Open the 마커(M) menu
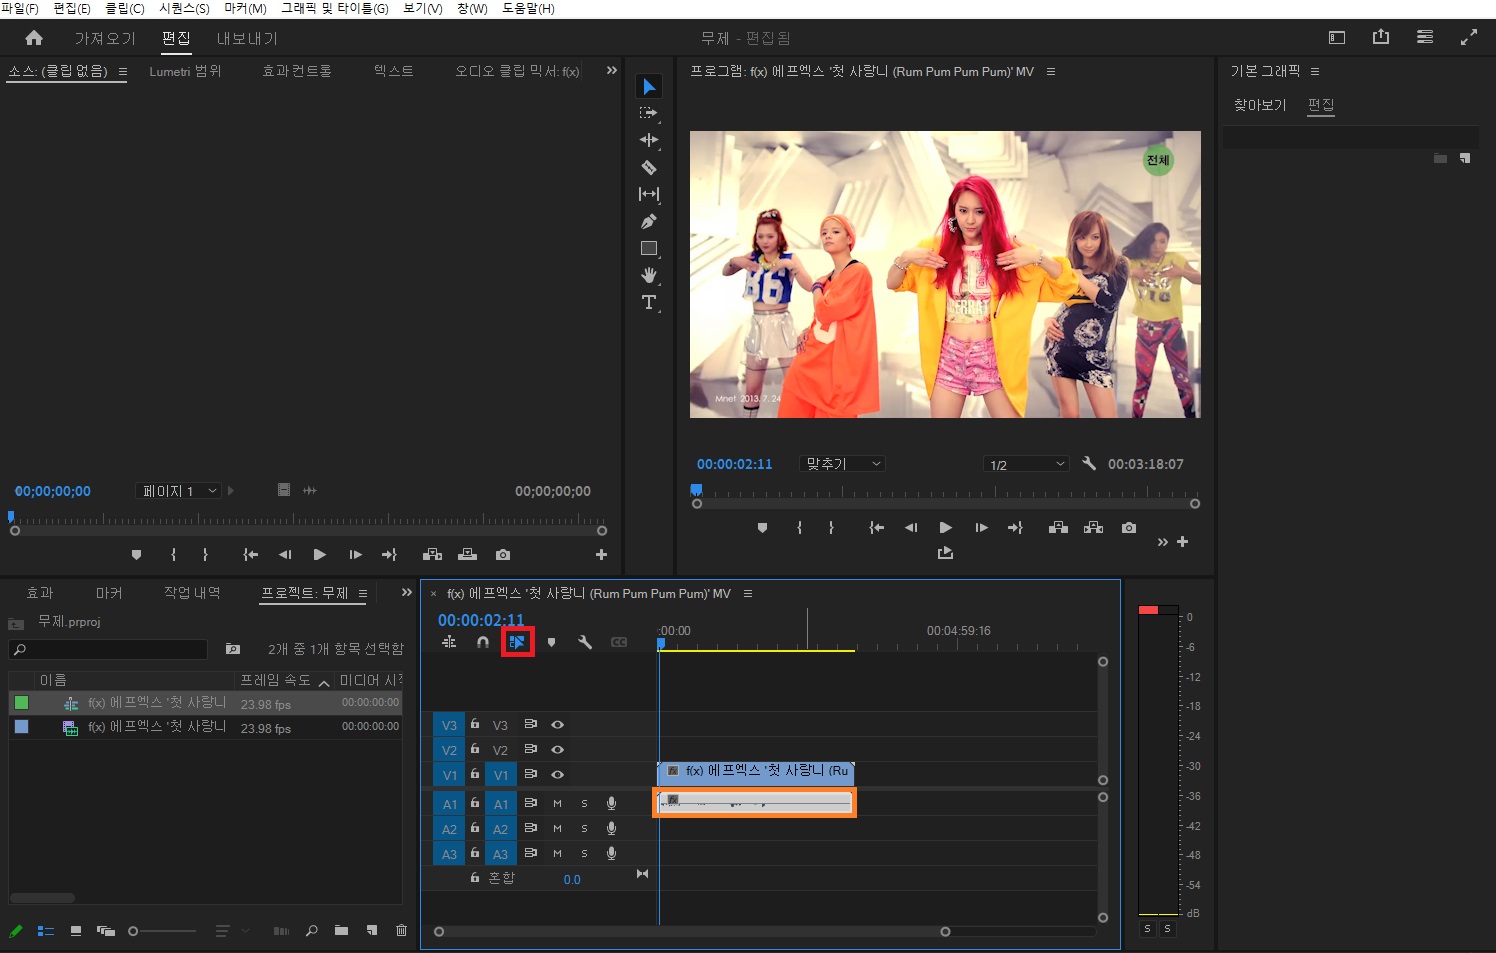 [x=245, y=9]
